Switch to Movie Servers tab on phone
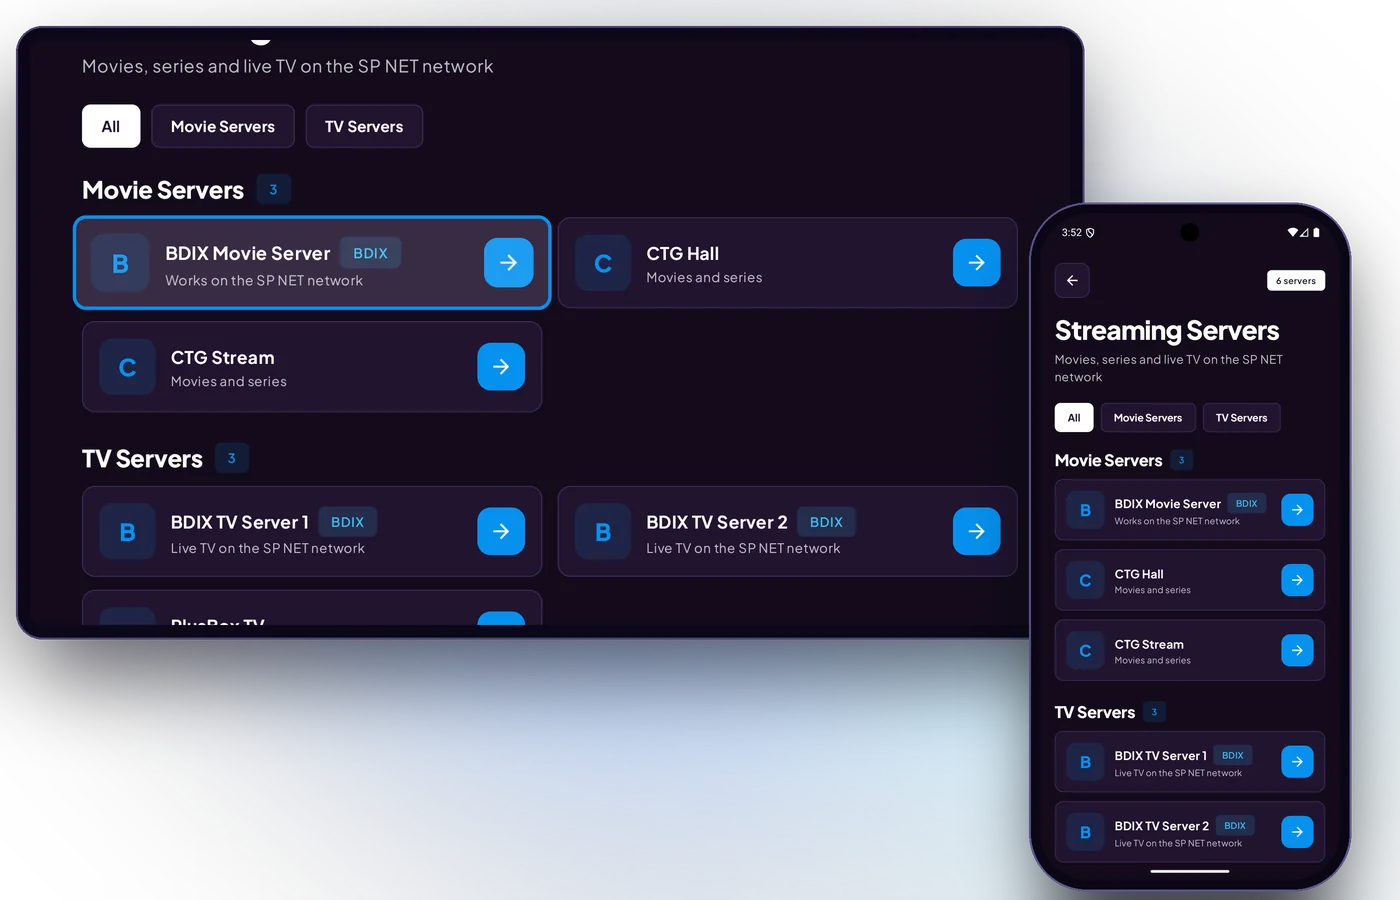The height and width of the screenshot is (900, 1400). [1148, 418]
